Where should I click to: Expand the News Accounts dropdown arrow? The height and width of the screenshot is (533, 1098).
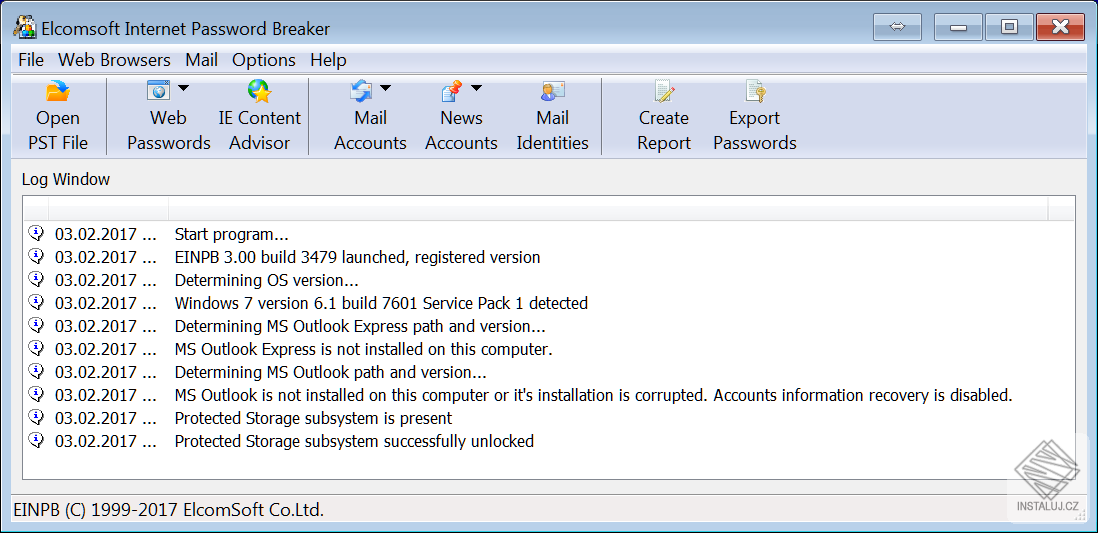coord(477,88)
